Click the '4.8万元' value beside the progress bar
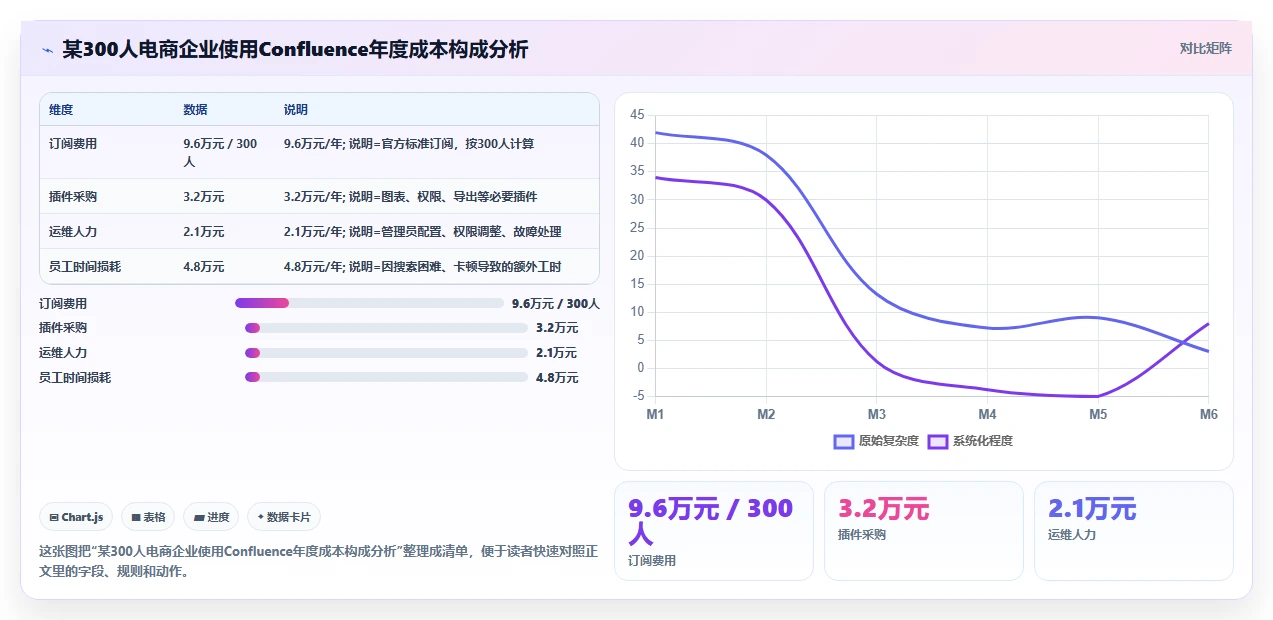 pos(557,377)
